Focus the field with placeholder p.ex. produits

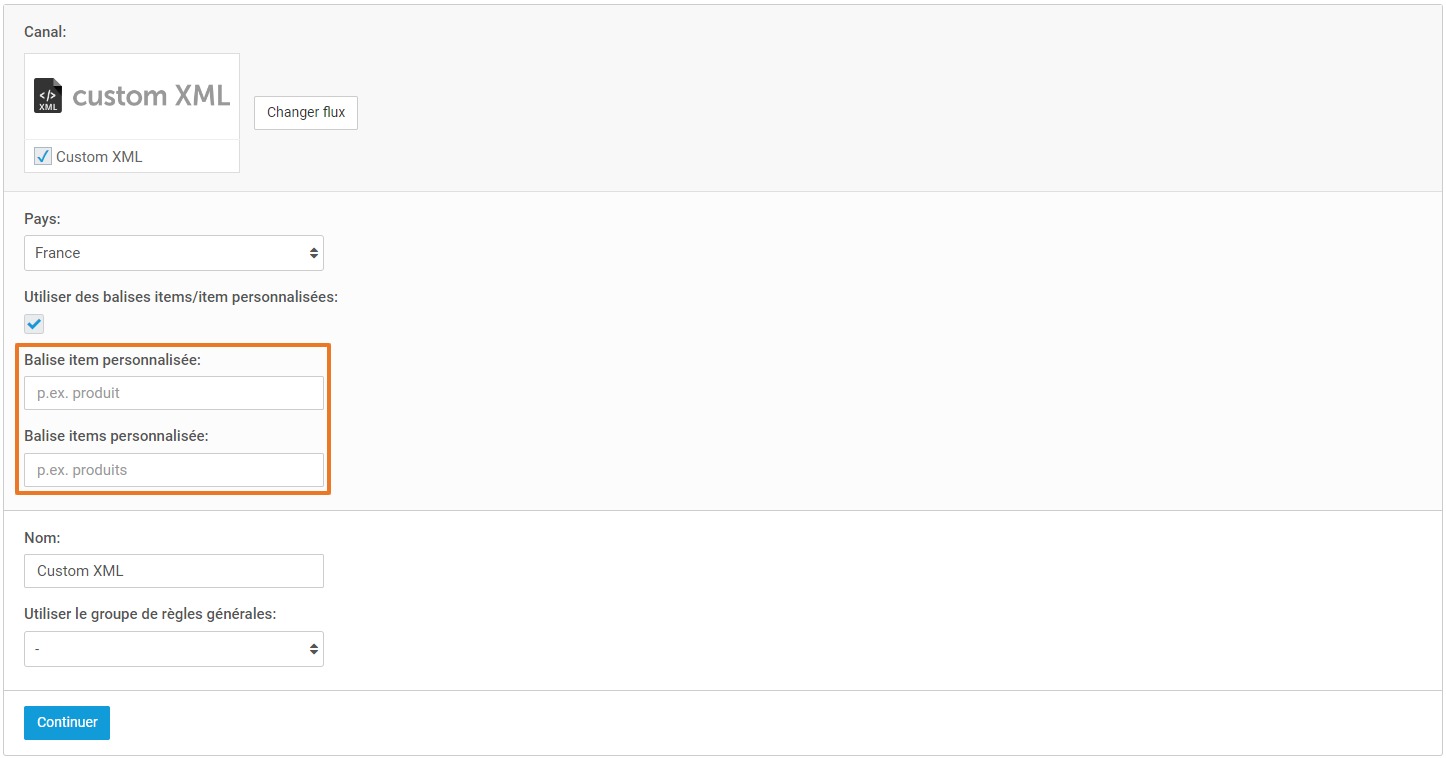click(174, 470)
